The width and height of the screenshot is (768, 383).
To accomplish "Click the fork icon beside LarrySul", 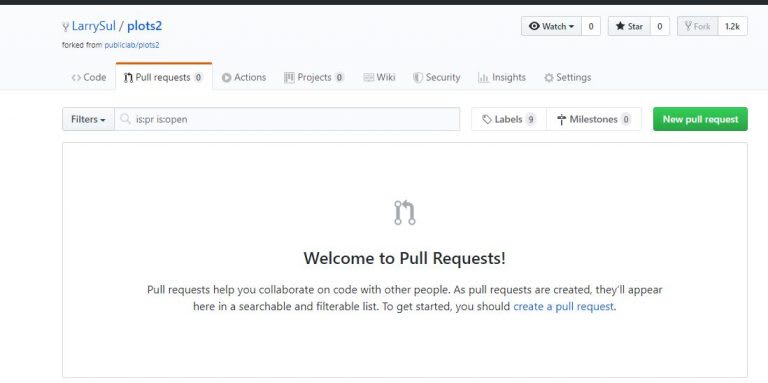I will pos(66,26).
